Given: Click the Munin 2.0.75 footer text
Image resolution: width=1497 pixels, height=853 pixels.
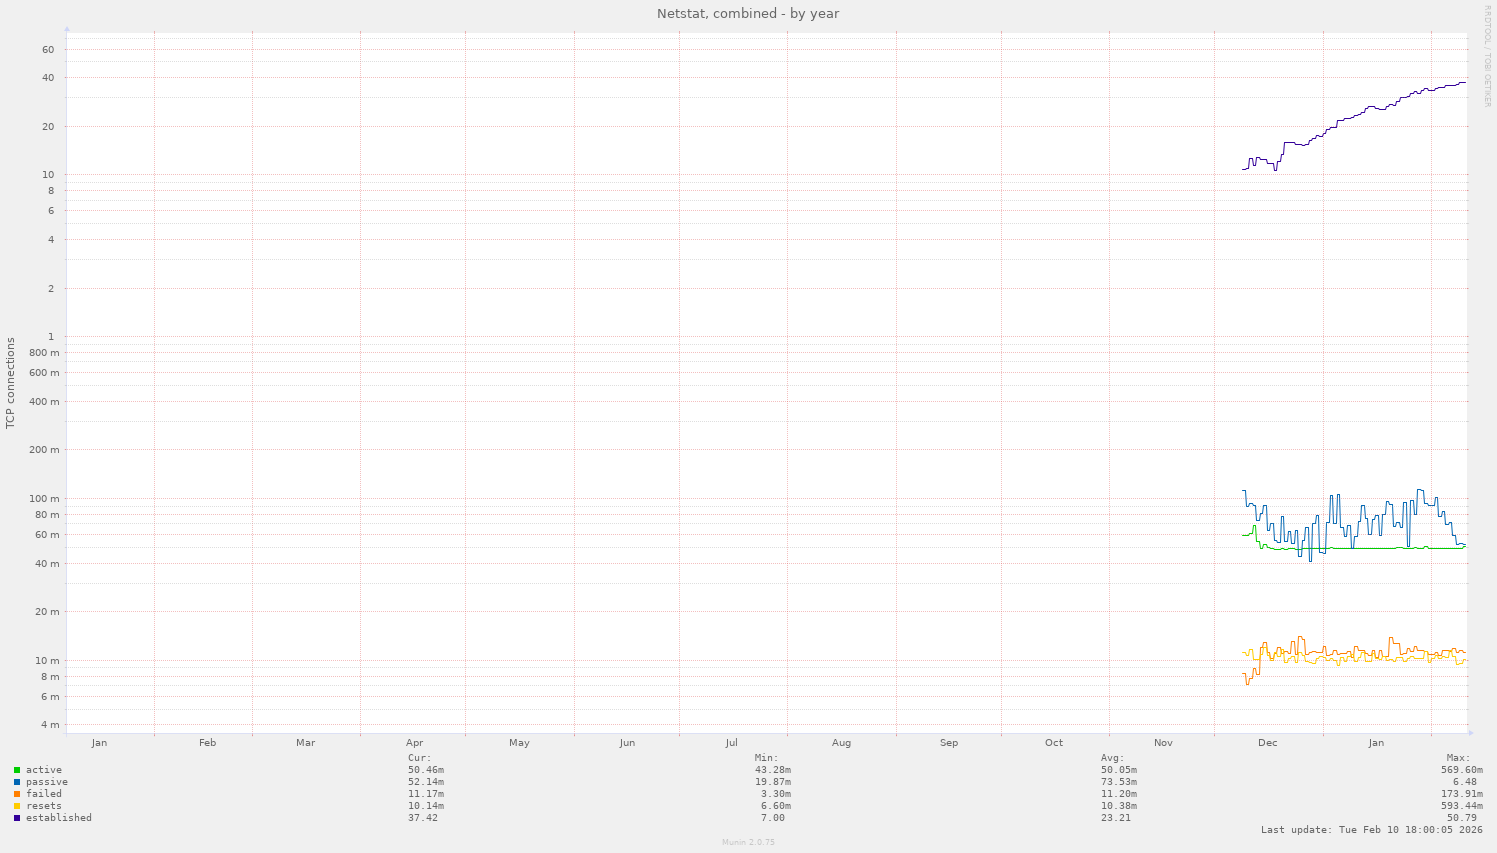Looking at the screenshot, I should (x=747, y=841).
